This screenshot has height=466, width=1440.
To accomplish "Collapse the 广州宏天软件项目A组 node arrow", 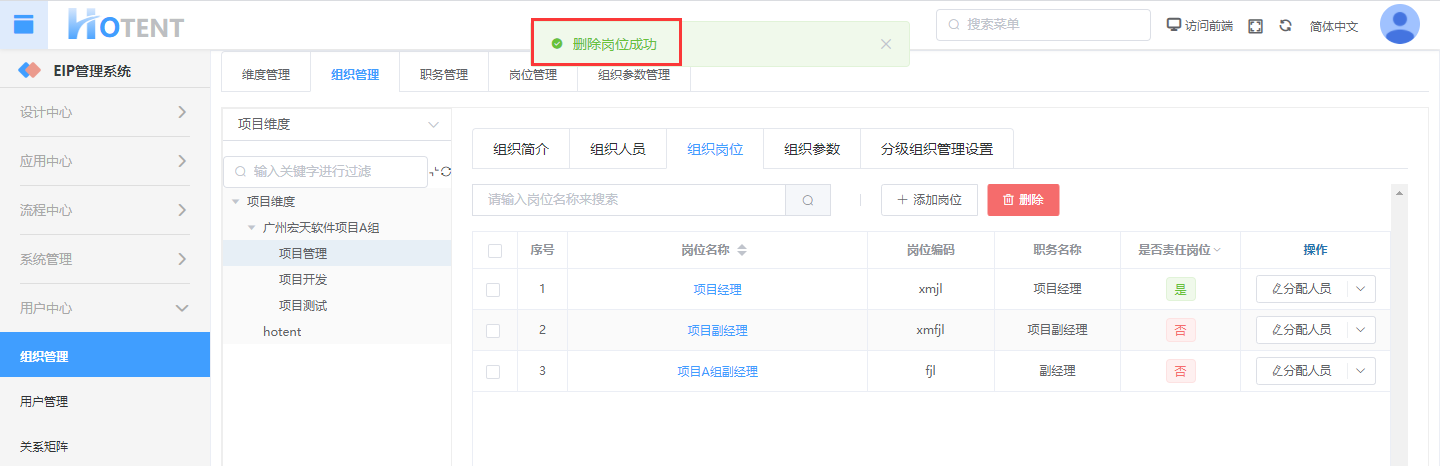I will (x=251, y=227).
